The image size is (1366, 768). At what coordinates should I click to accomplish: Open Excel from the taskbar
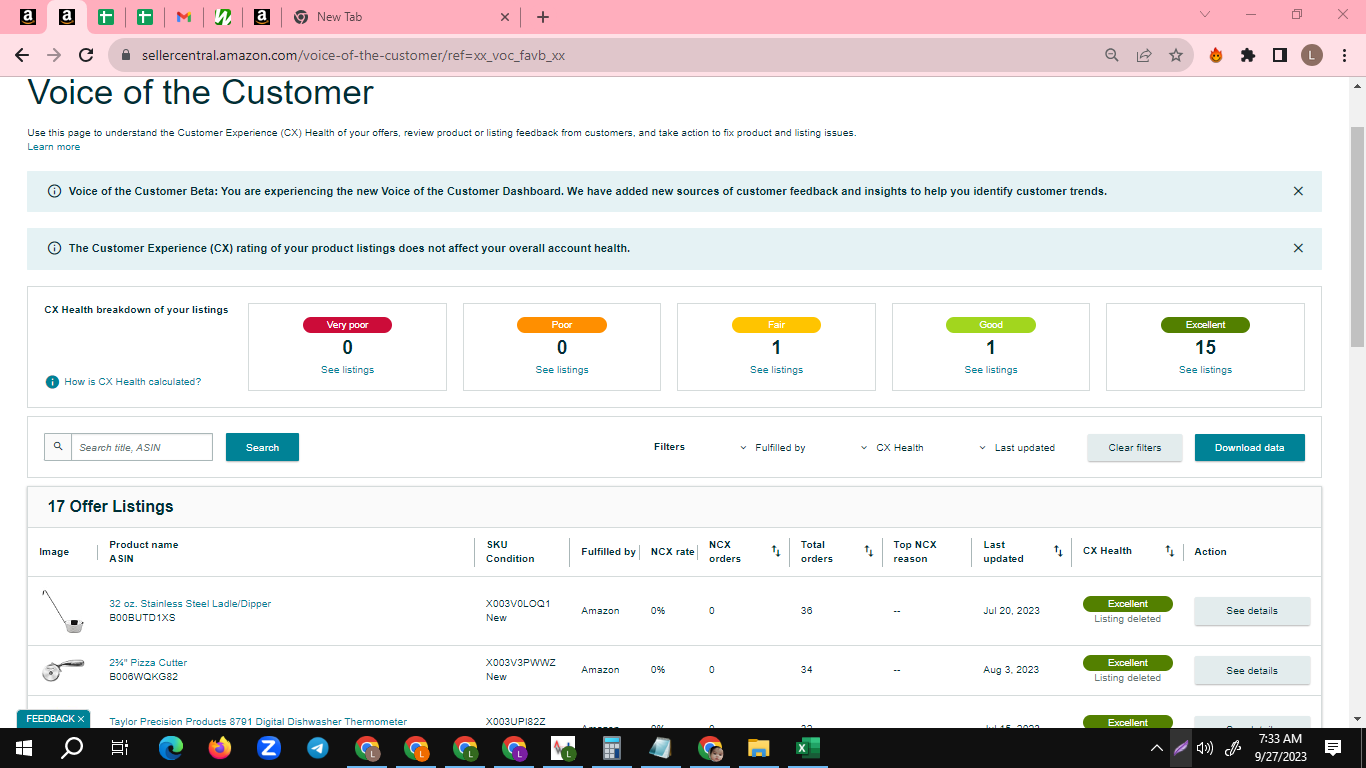pos(808,748)
